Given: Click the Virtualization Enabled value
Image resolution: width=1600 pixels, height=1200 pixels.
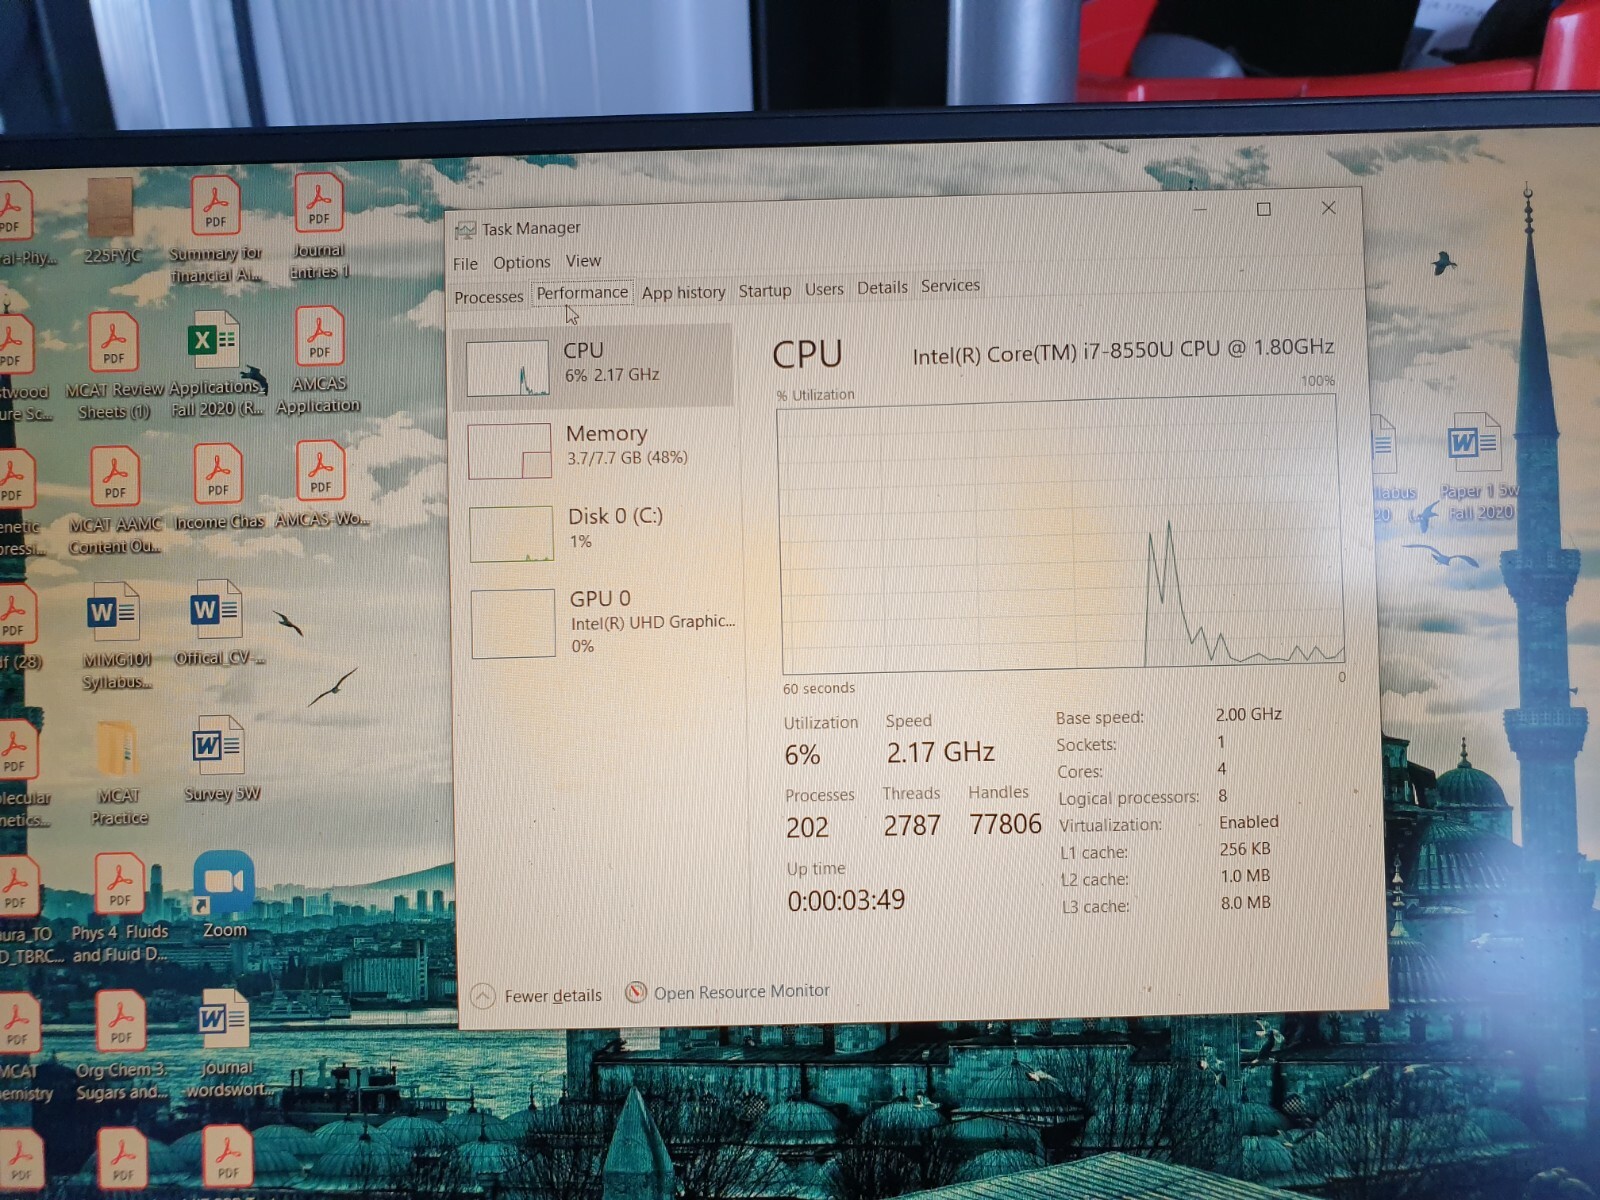Looking at the screenshot, I should (x=1248, y=822).
